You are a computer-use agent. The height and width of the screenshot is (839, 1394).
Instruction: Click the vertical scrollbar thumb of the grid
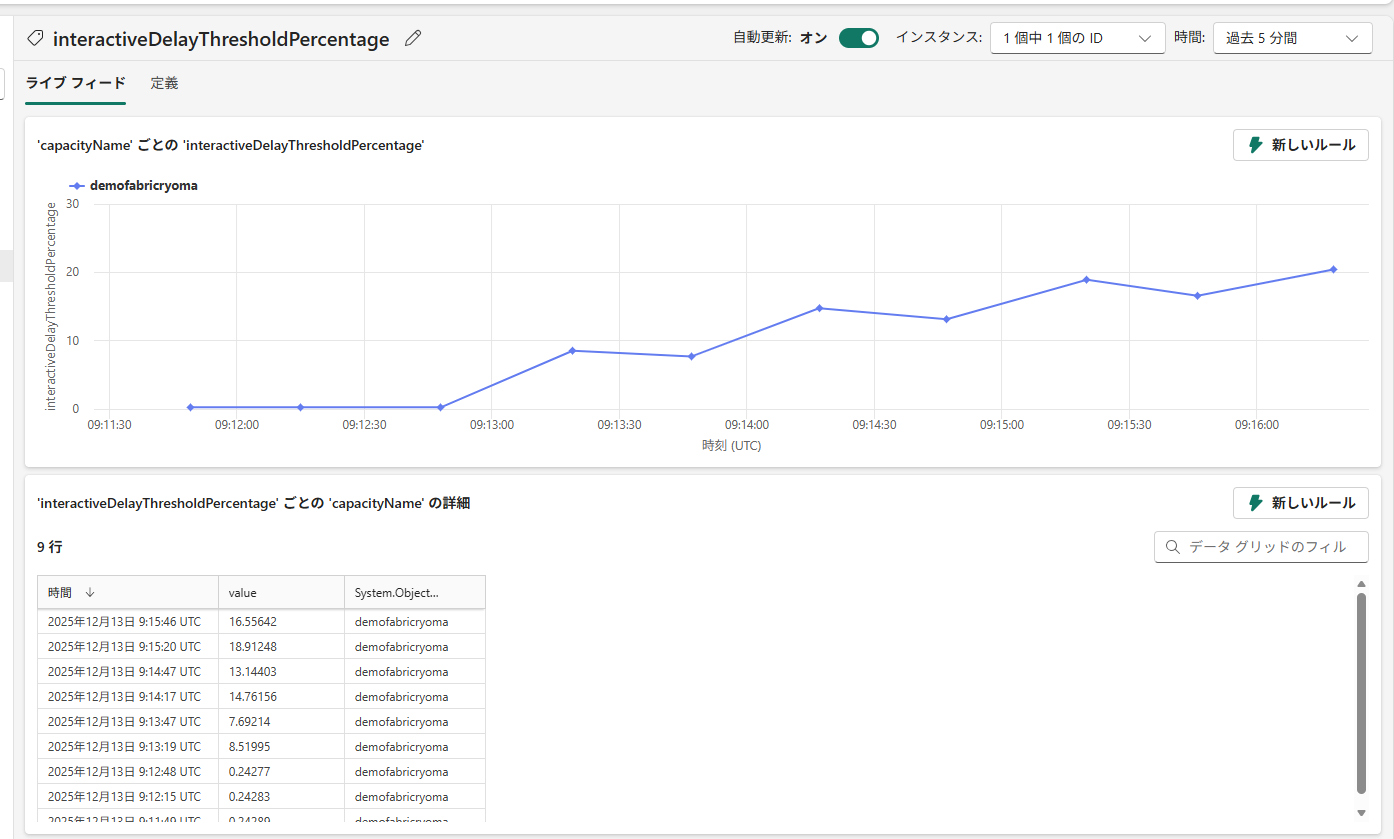1361,693
